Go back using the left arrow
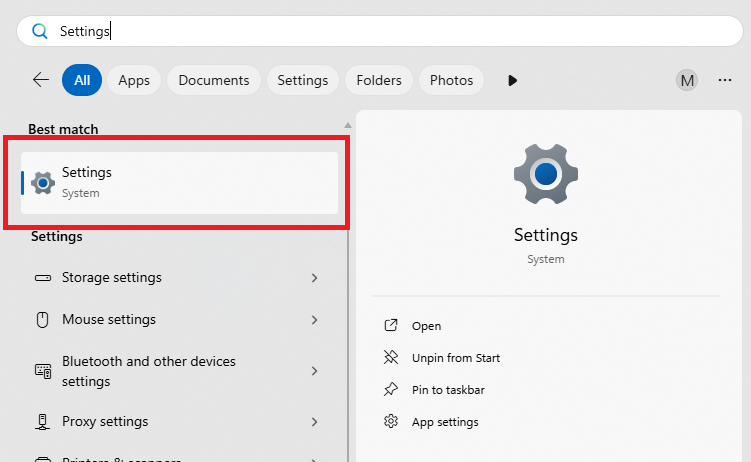 click(x=41, y=80)
